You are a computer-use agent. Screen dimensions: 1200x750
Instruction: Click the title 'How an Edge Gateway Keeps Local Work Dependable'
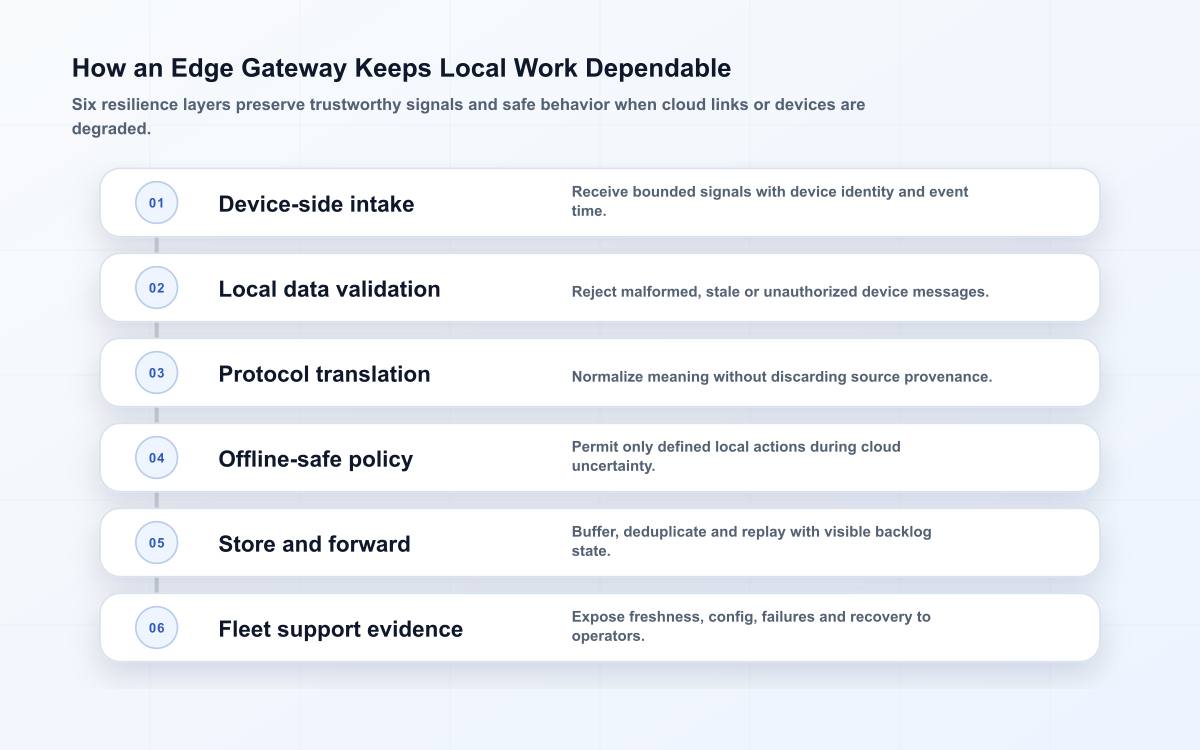[401, 68]
